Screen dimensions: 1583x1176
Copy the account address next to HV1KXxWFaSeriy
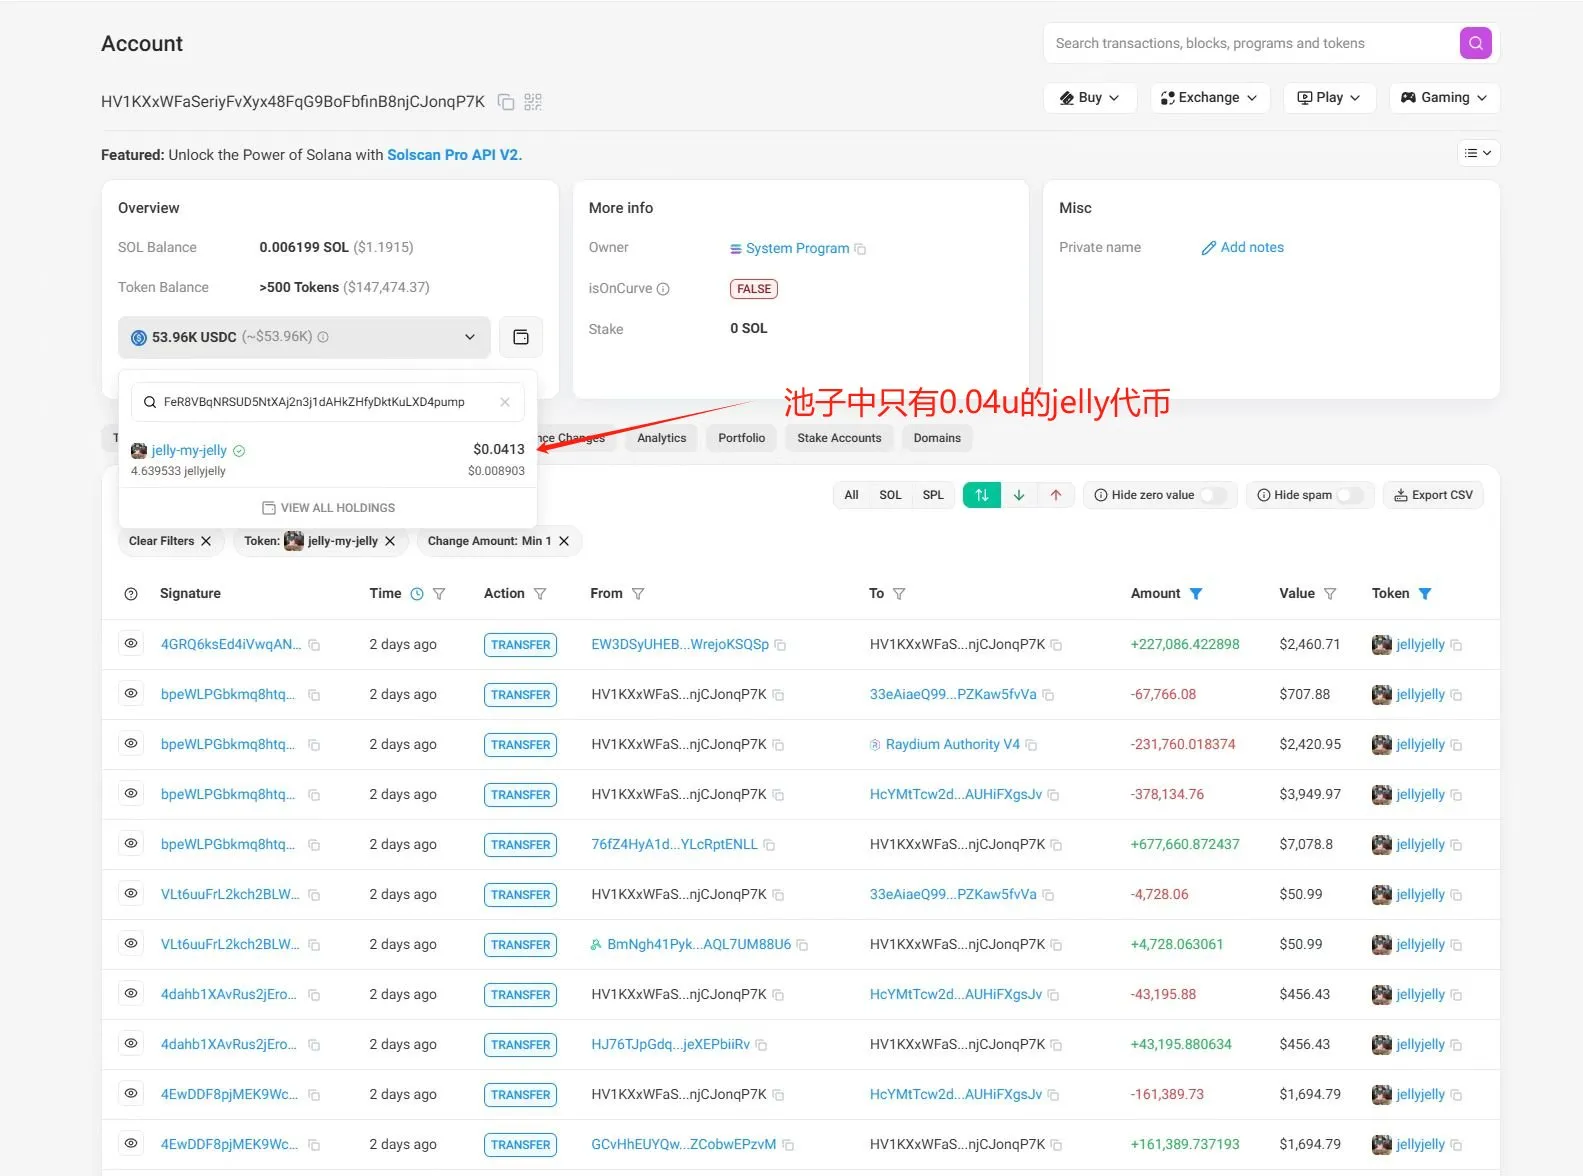pos(506,102)
